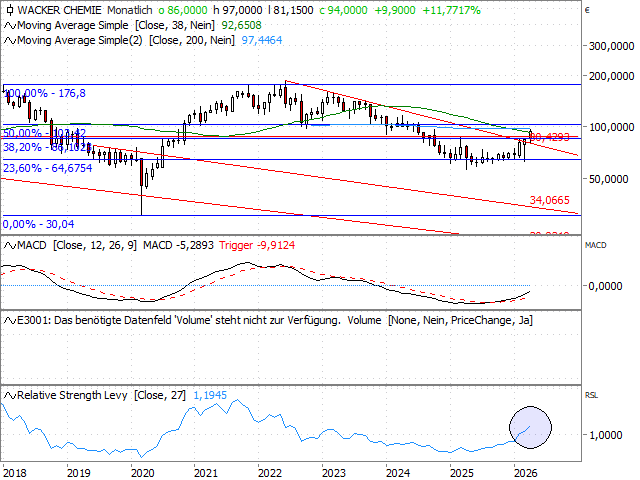Click the close value c 94,0000

343,10
